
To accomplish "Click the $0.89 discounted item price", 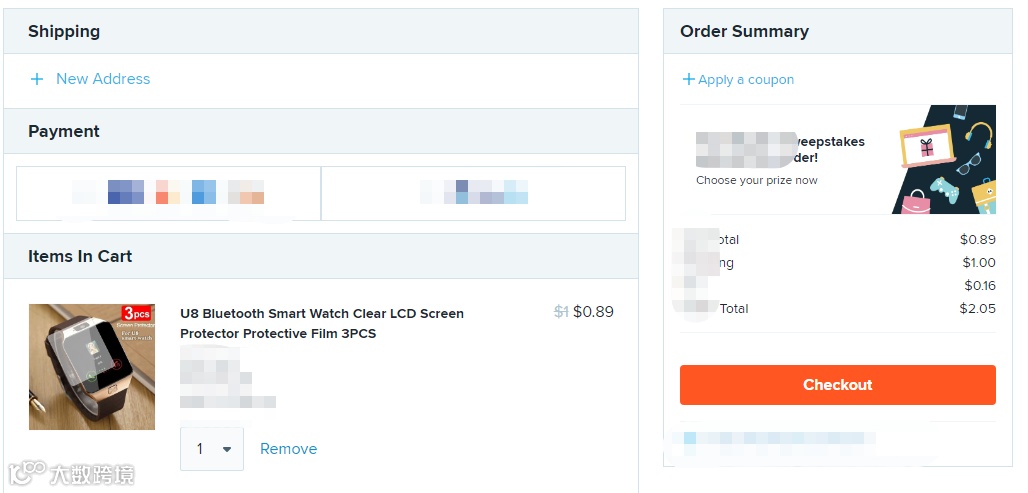I will point(593,312).
